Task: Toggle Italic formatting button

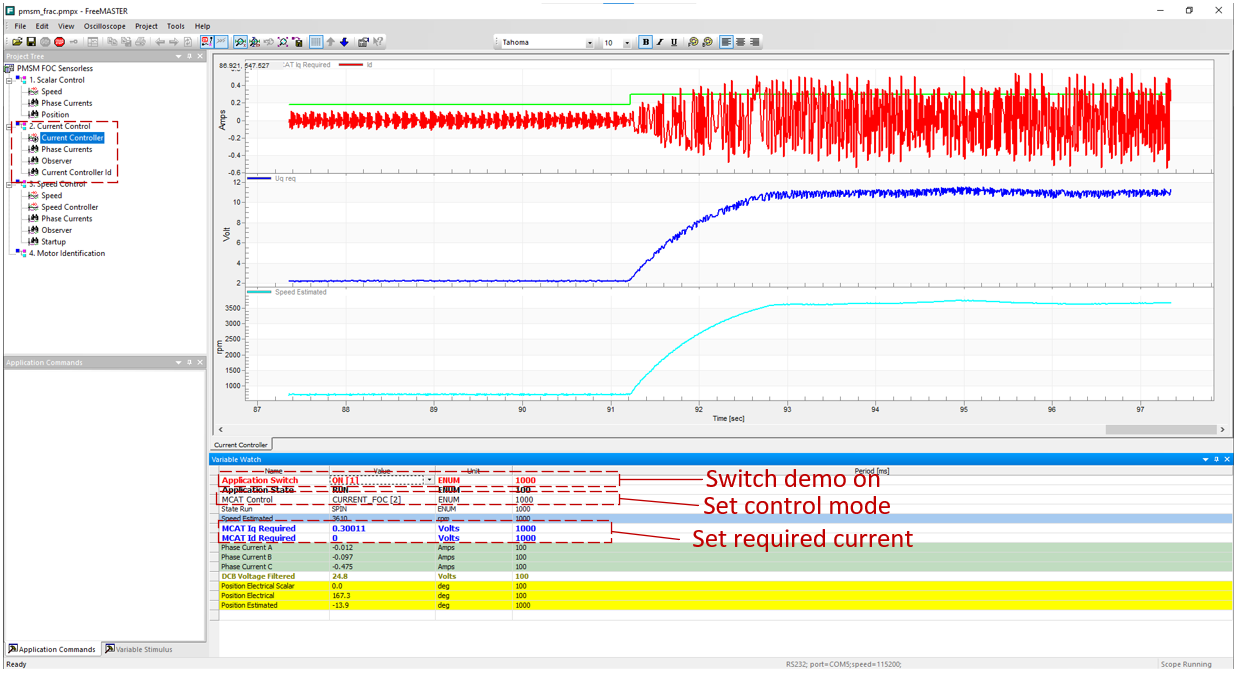Action: pyautogui.click(x=660, y=42)
